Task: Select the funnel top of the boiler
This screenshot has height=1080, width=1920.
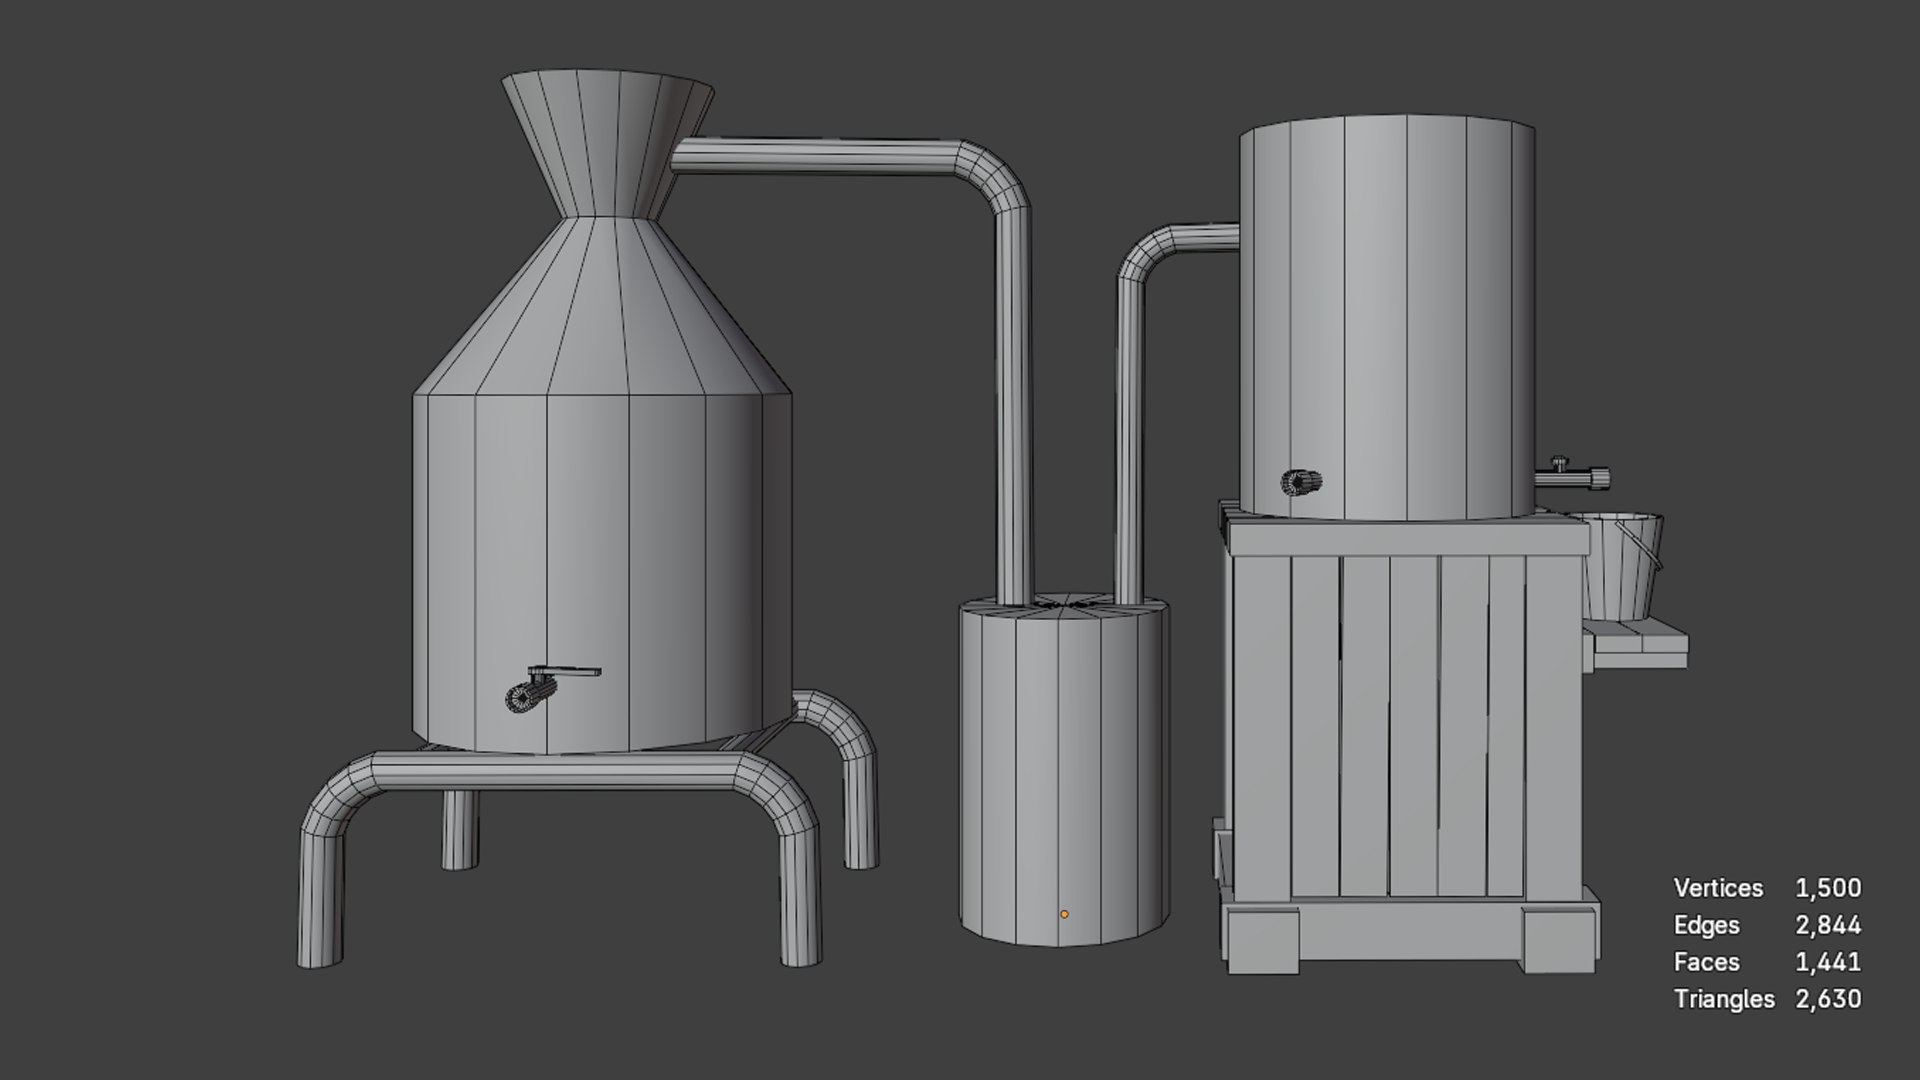Action: tap(607, 143)
